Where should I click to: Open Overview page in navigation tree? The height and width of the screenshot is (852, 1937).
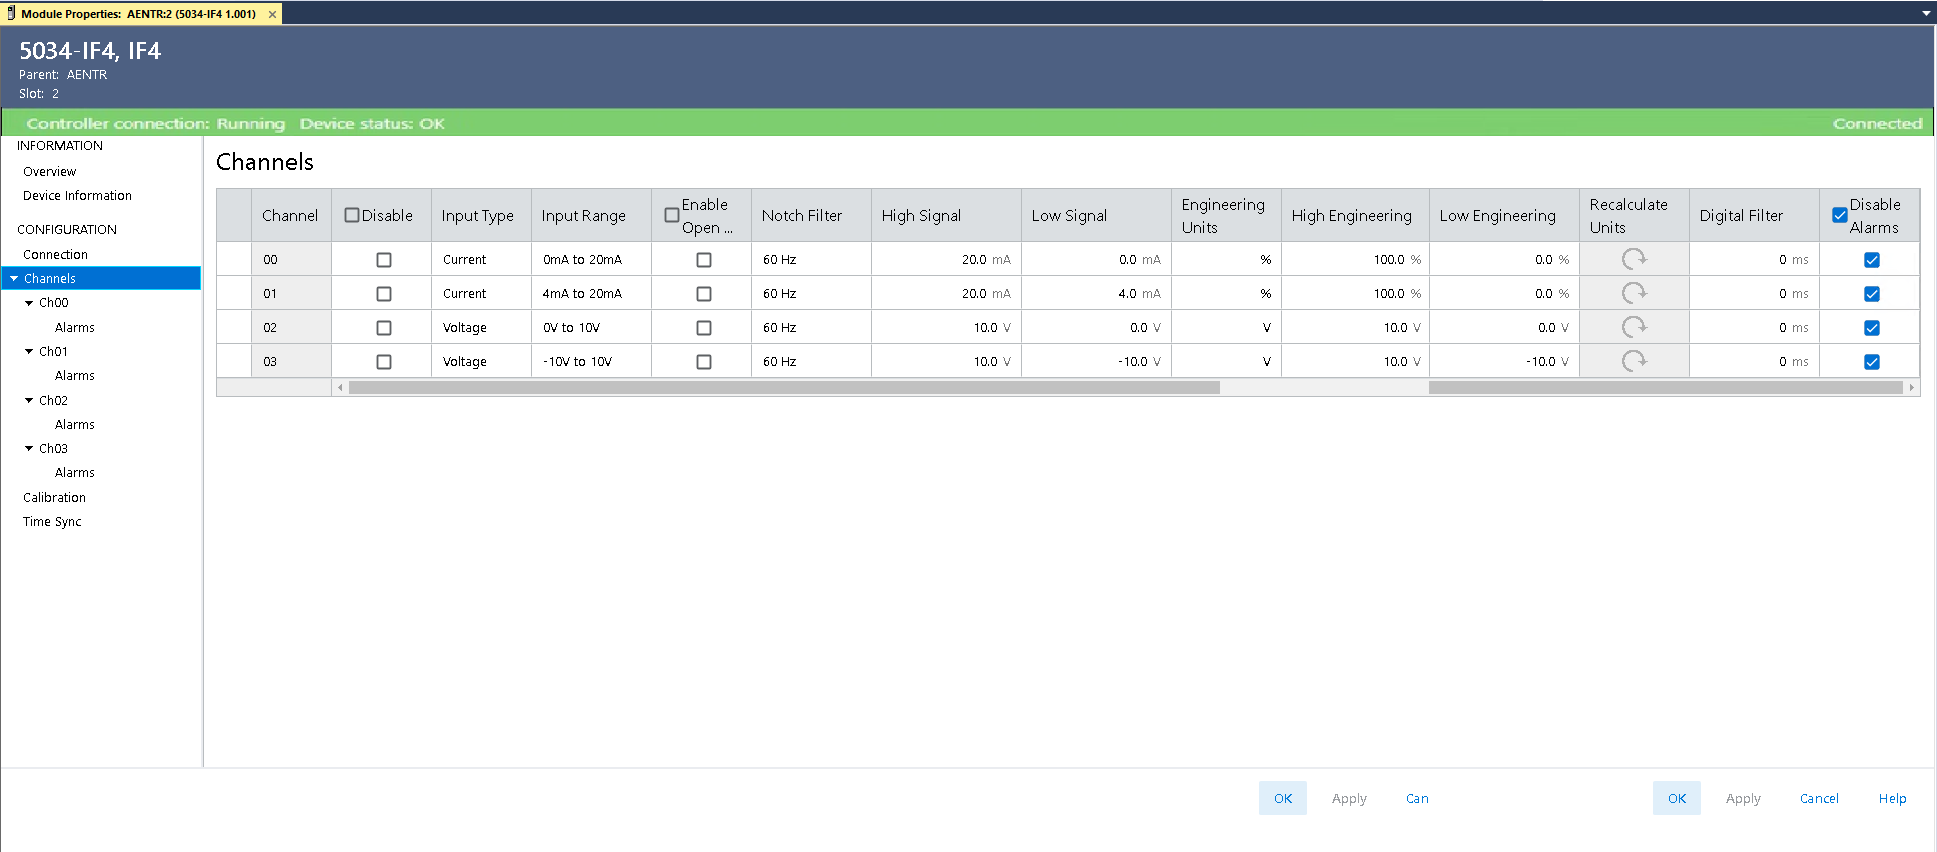50,172
